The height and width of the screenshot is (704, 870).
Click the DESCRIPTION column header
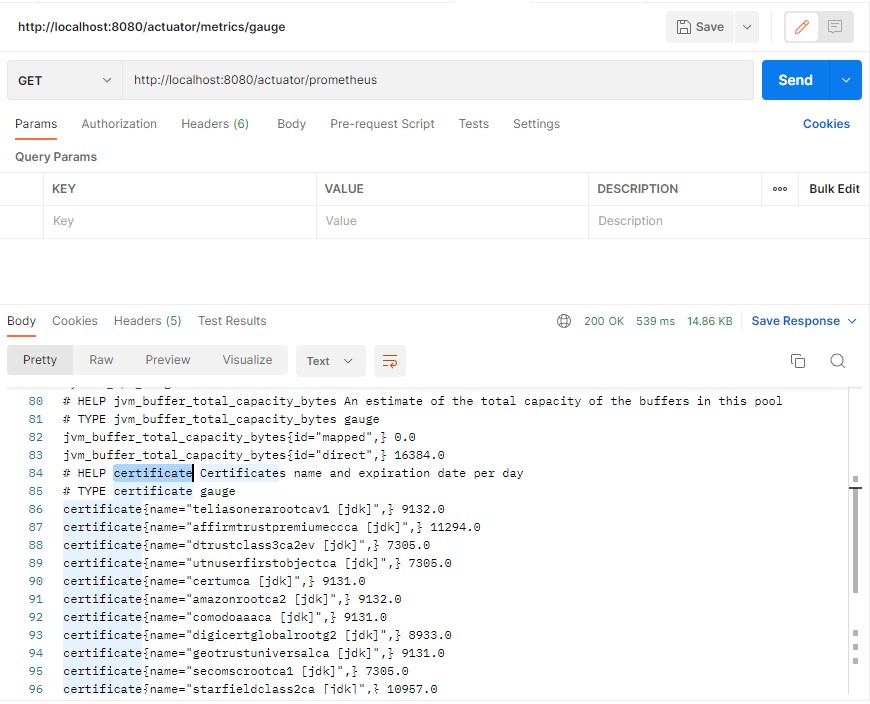pos(638,189)
